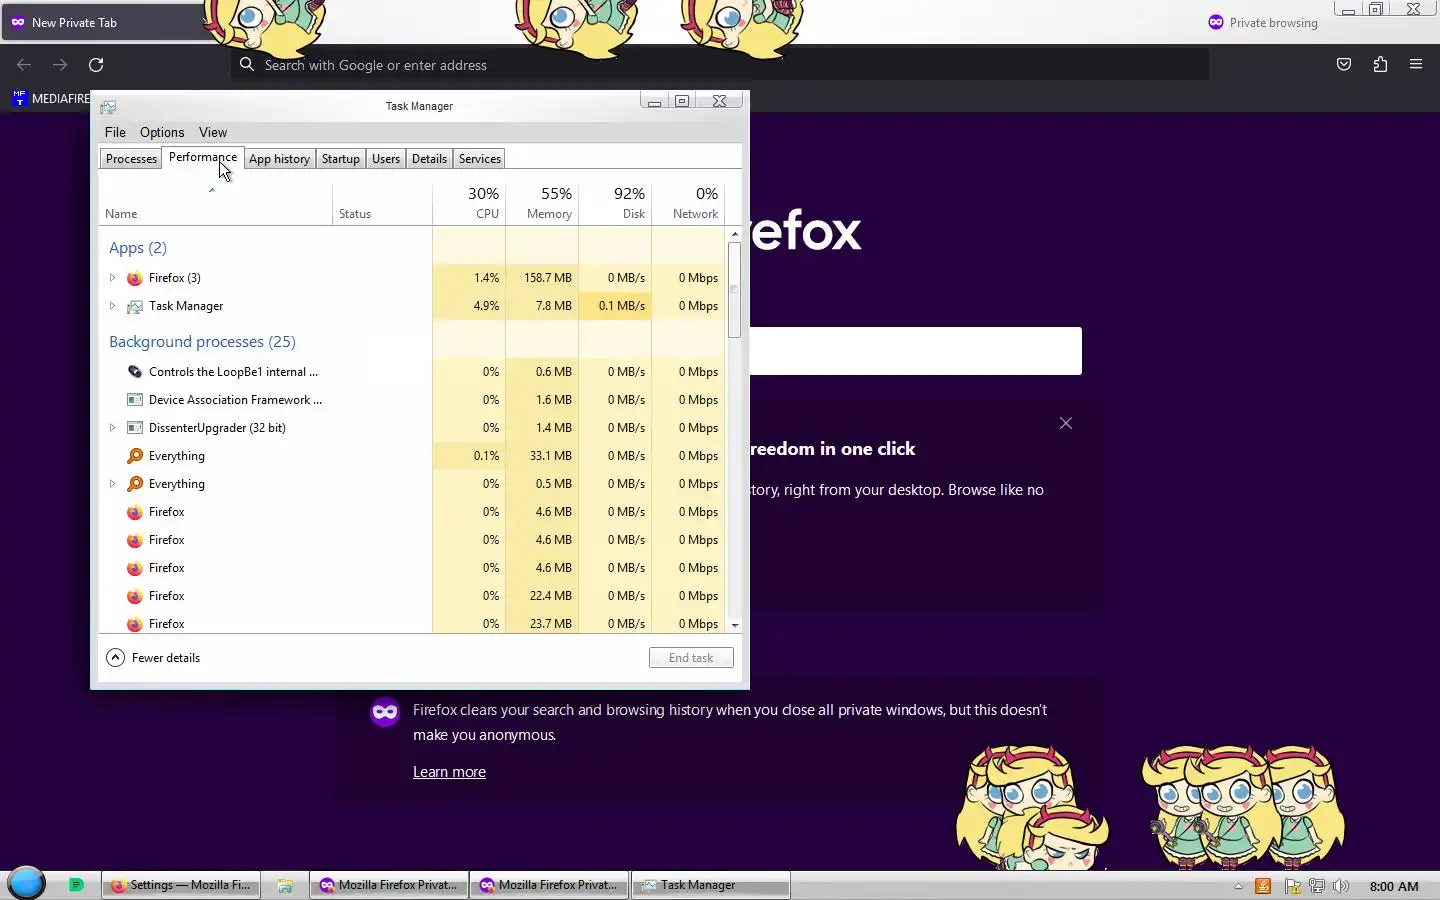
Task: Click the Task Manager row icon under Apps
Action: pyautogui.click(x=135, y=306)
